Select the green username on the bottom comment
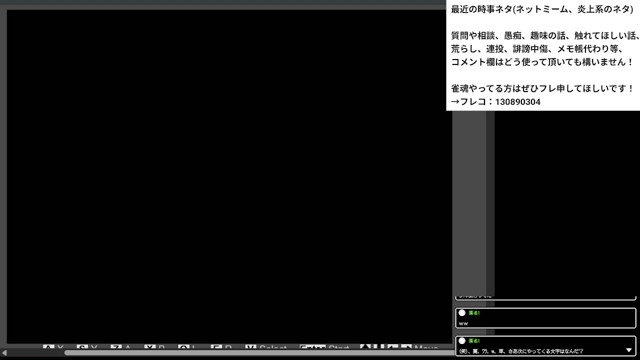Screen dimensions: 640x360 tap(474, 341)
